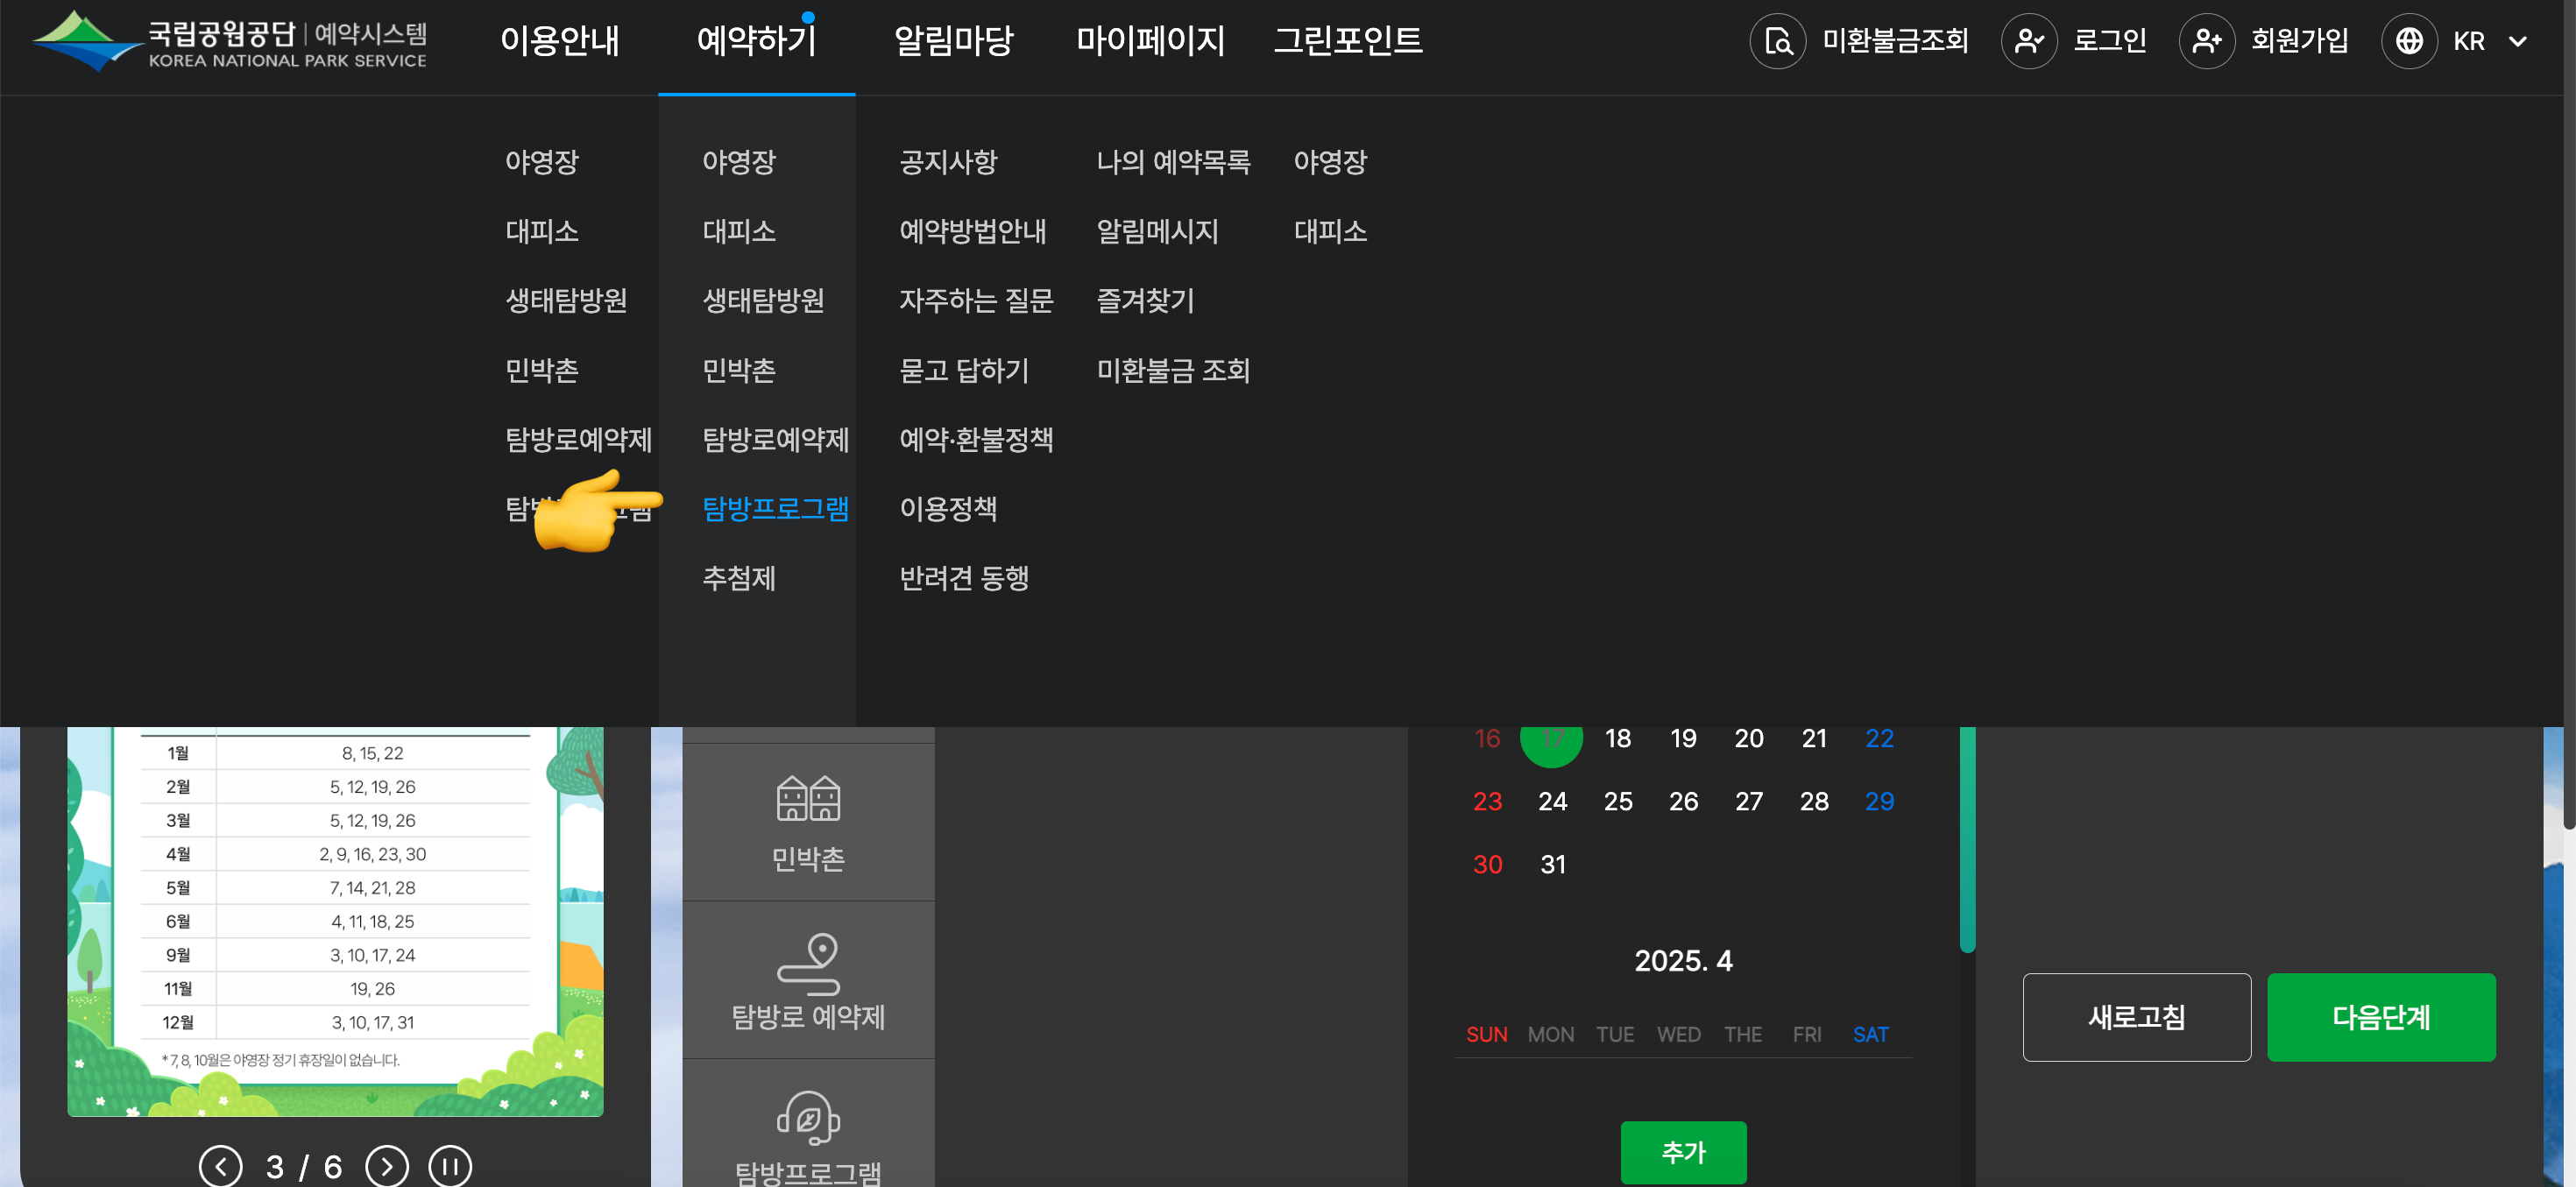
Task: Click the 미환불금조회 magnifier icon
Action: point(1777,41)
